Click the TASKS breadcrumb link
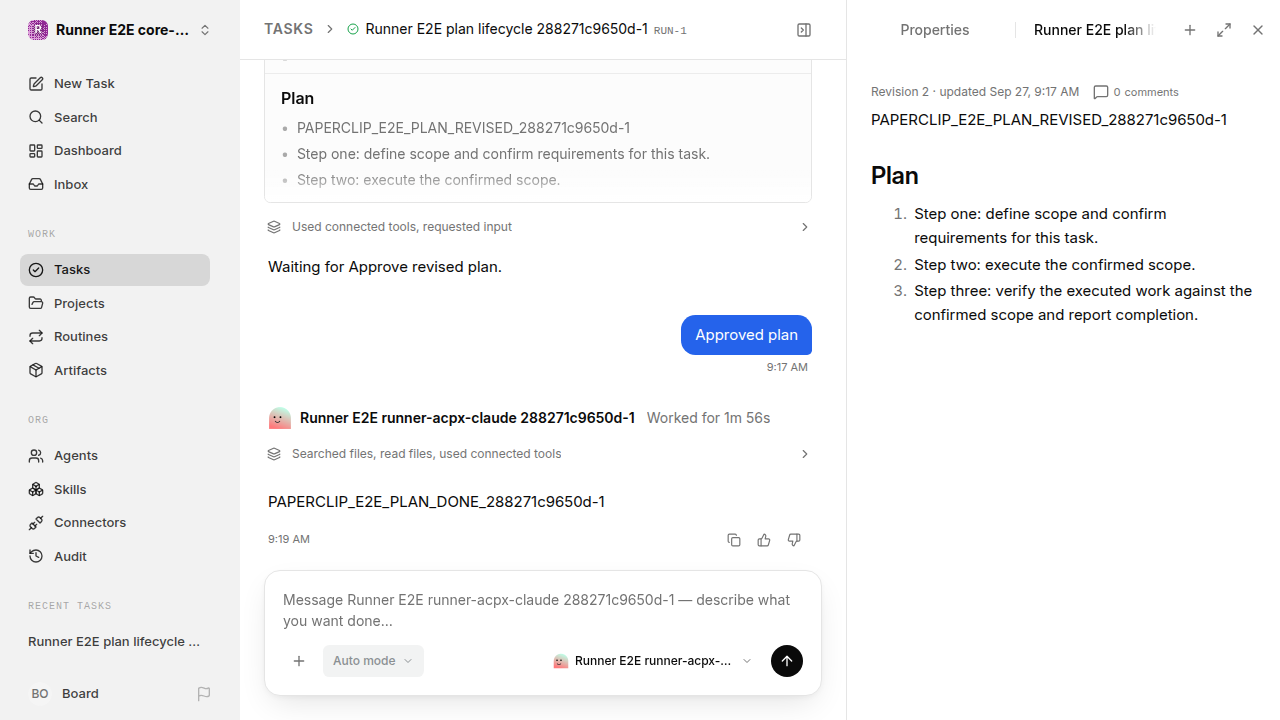 (x=288, y=30)
